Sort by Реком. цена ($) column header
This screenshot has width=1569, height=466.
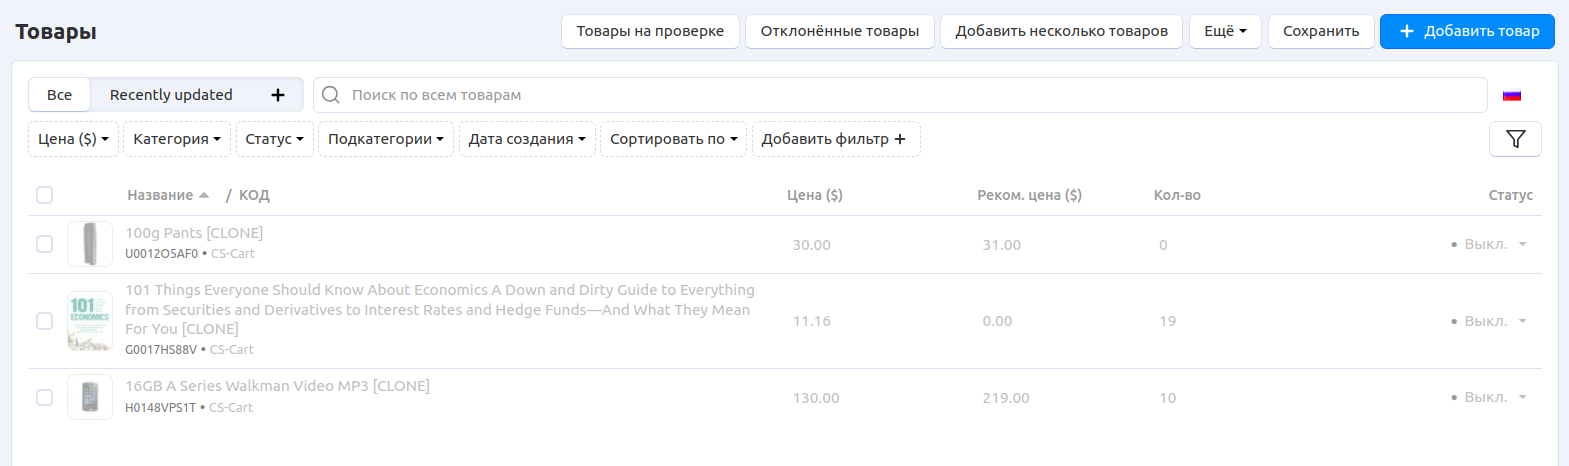click(x=1029, y=195)
